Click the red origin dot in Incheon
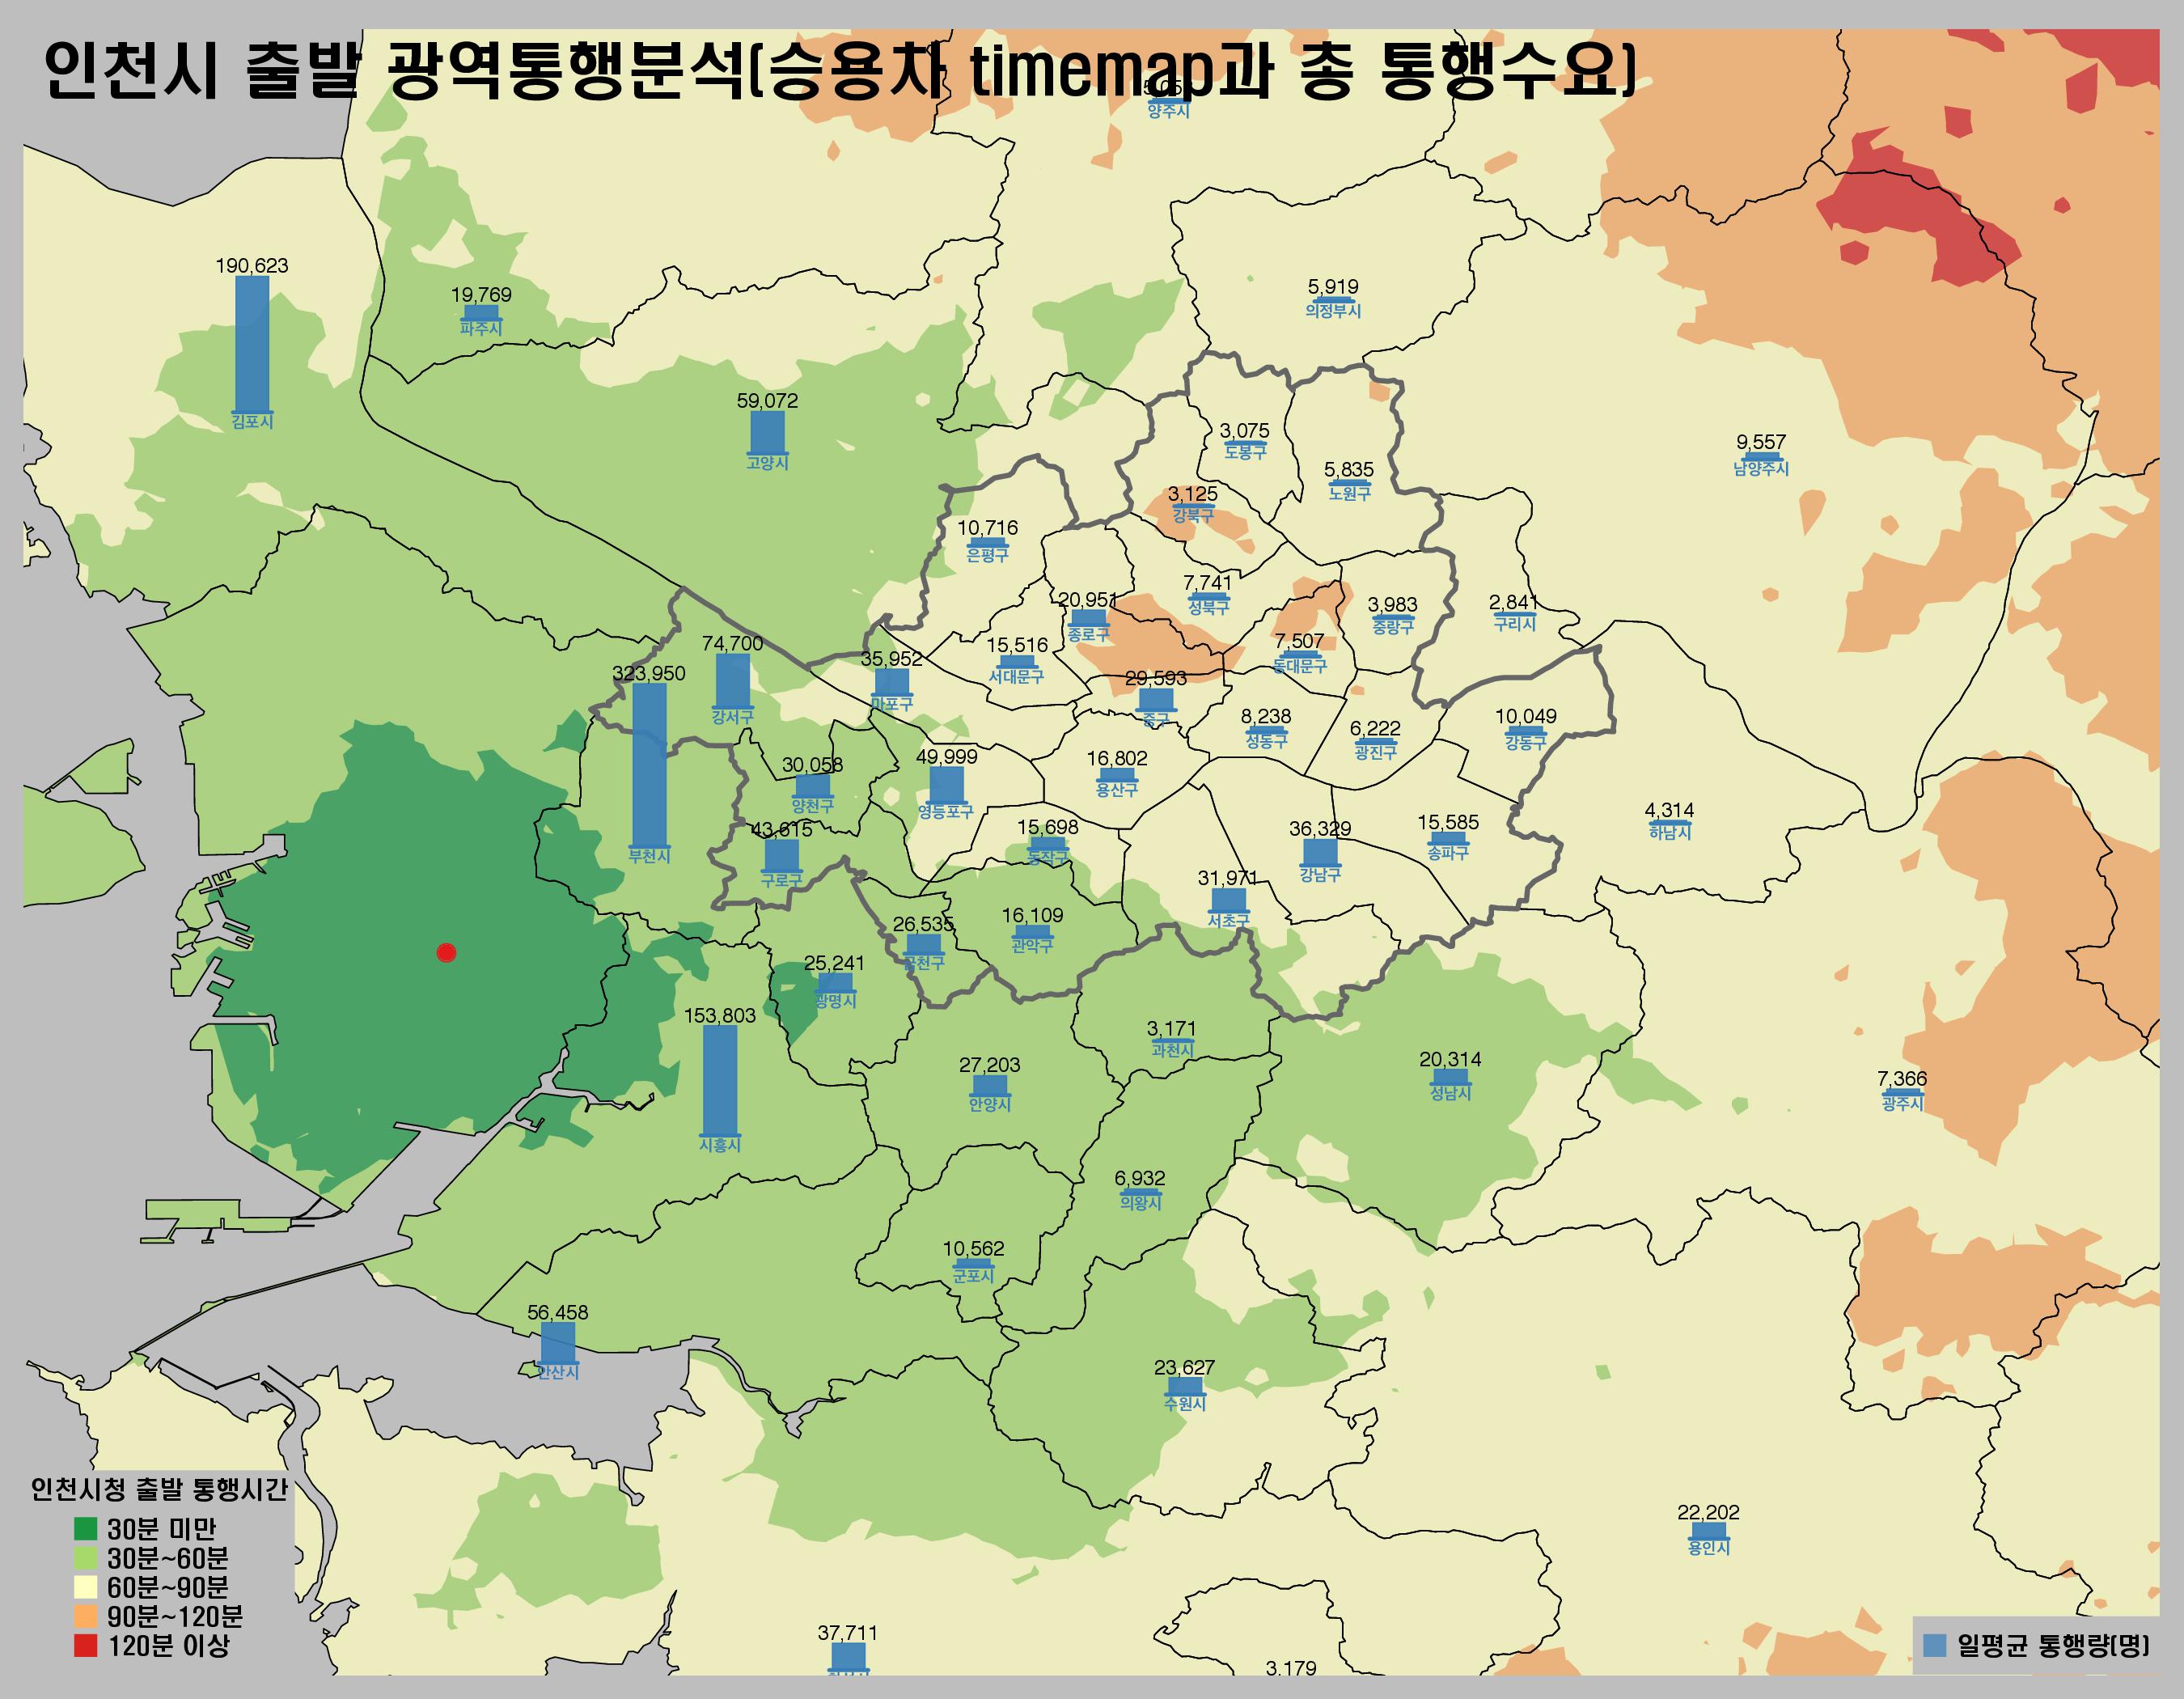 pos(446,953)
